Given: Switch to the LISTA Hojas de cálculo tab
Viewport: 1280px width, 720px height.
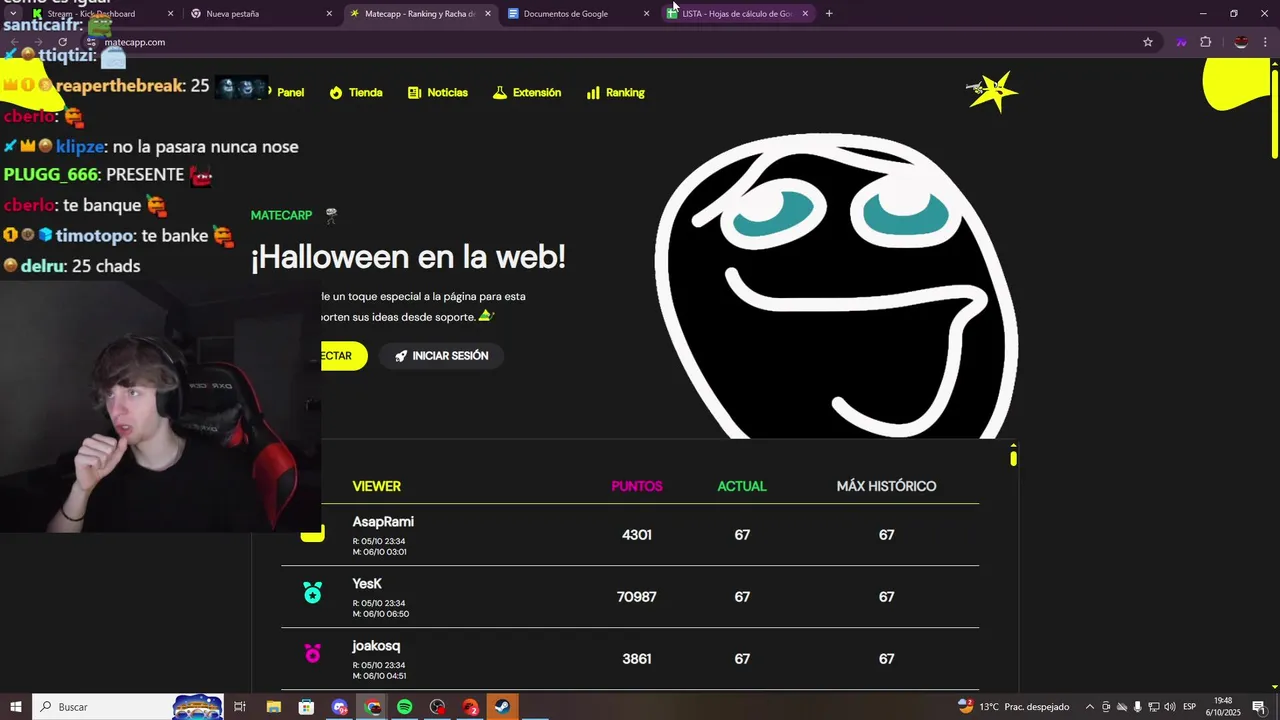Looking at the screenshot, I should (x=737, y=14).
